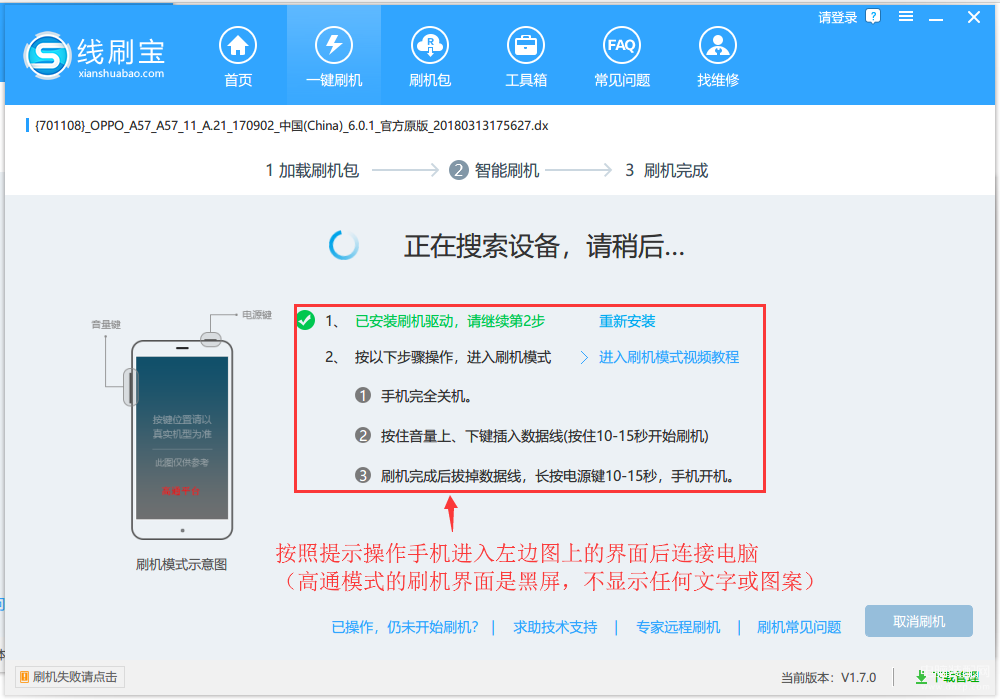Open 求助技术支持 link

(x=555, y=627)
